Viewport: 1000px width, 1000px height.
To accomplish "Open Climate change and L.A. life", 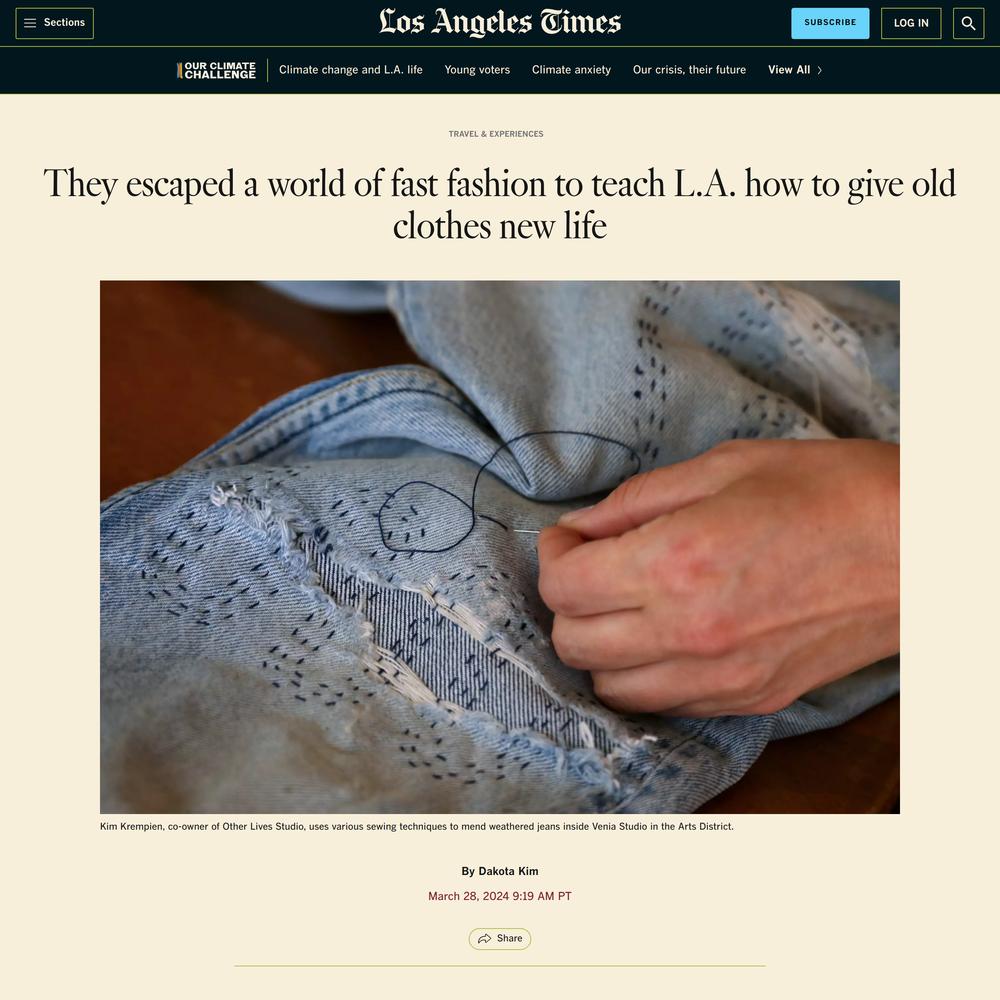I will [351, 70].
